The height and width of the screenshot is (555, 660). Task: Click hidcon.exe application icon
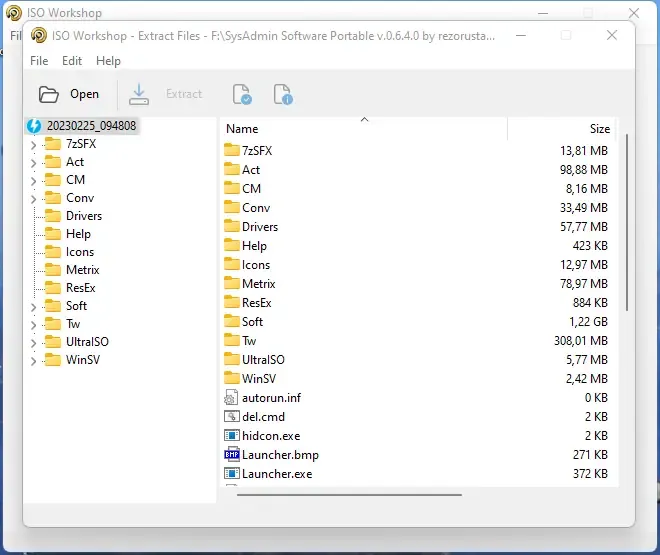click(x=232, y=436)
